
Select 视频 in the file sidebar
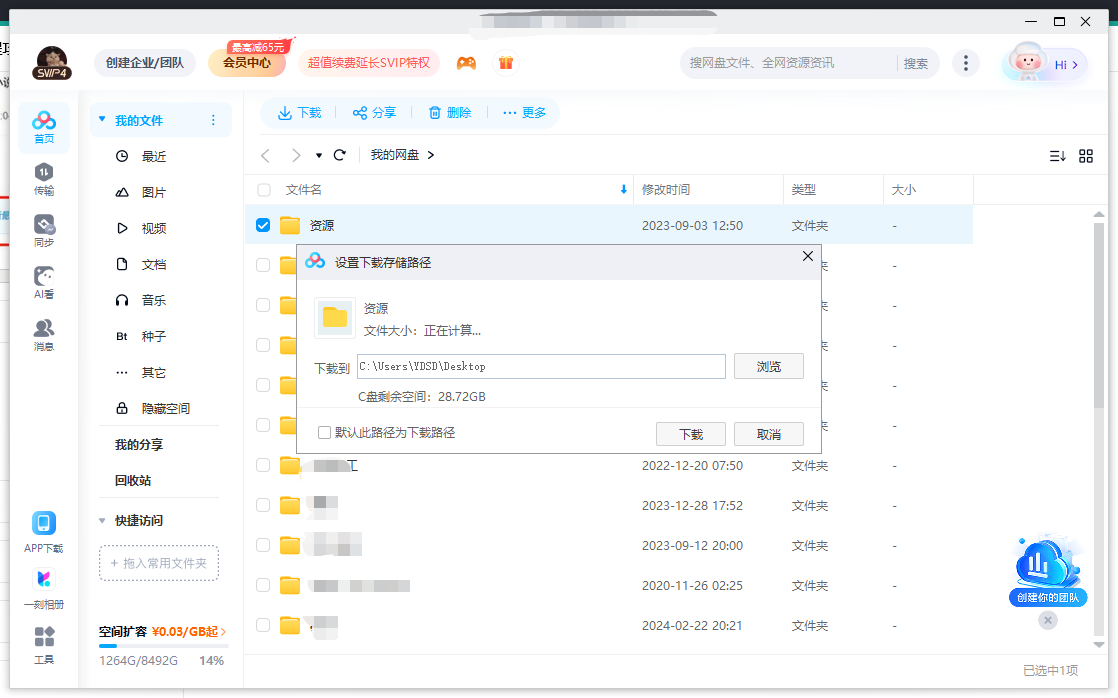pos(153,228)
